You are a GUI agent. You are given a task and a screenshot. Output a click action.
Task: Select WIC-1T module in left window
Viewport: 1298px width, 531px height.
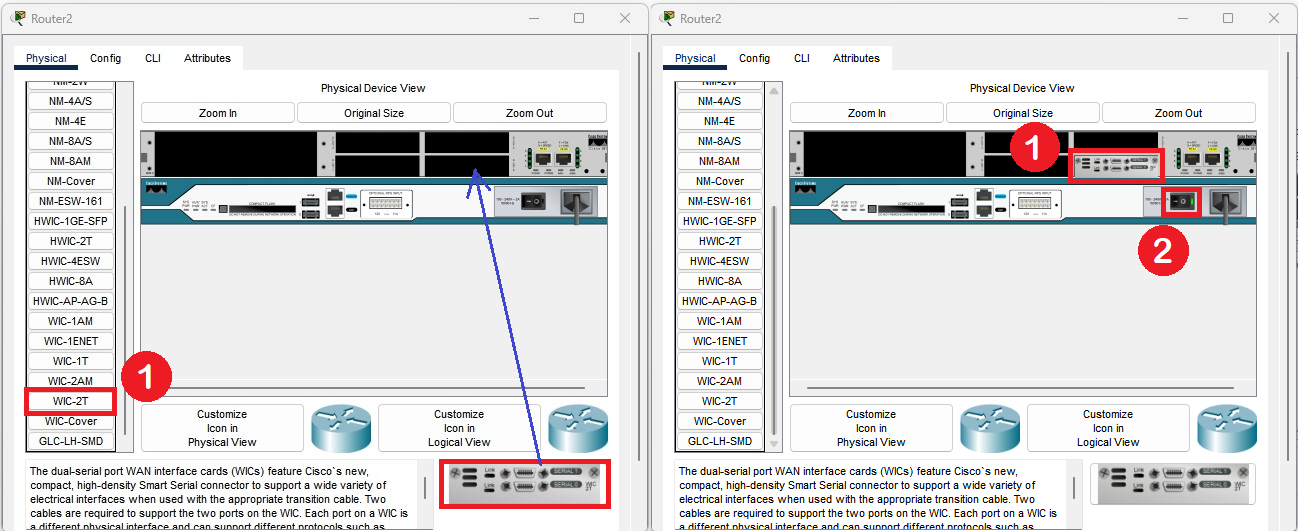(71, 361)
